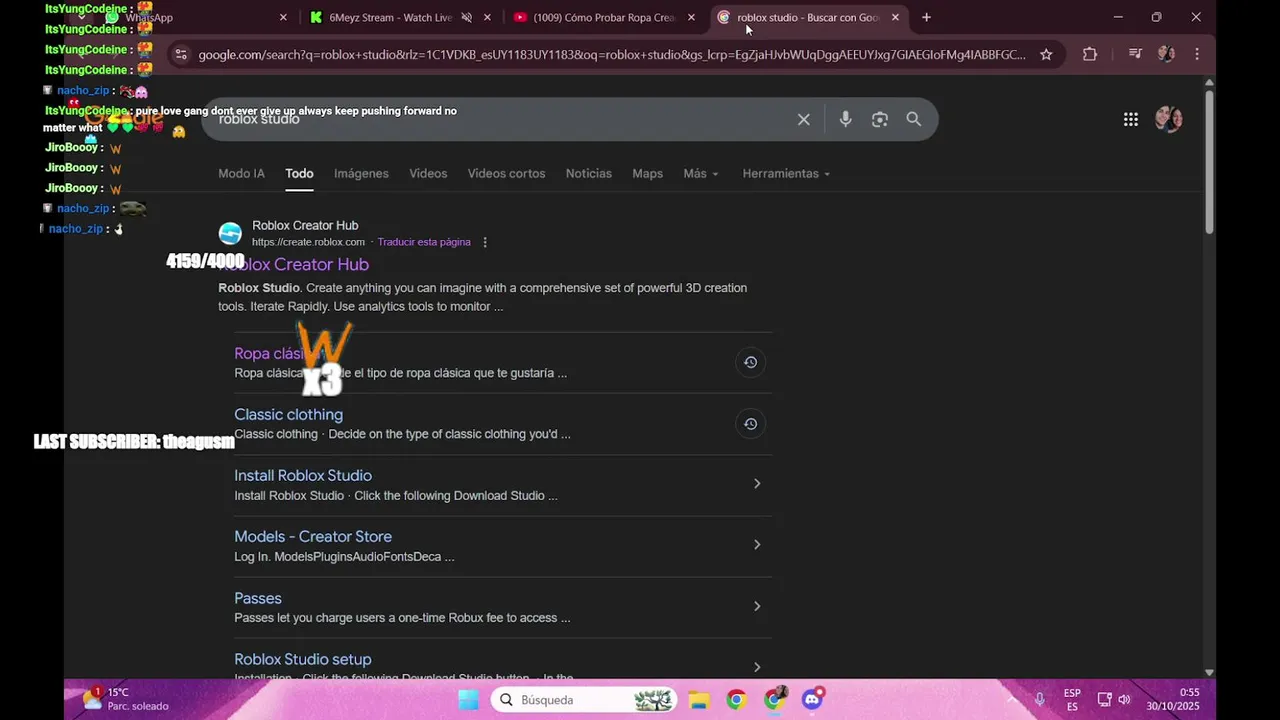Open the Google account profile picture

pos(1168,119)
